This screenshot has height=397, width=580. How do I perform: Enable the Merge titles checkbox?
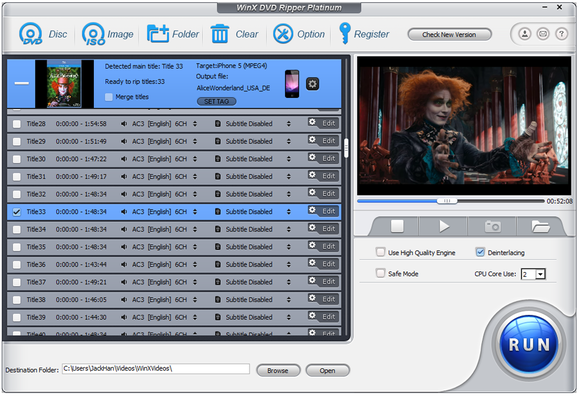click(109, 97)
